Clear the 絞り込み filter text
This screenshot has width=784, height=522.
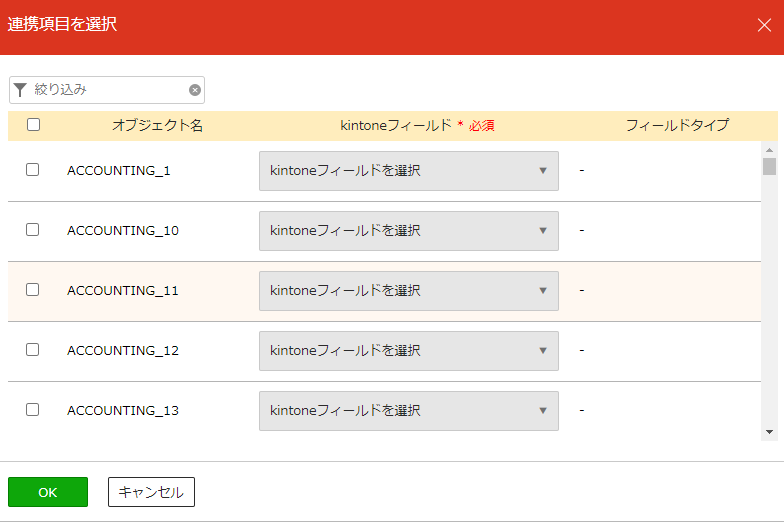pos(195,90)
